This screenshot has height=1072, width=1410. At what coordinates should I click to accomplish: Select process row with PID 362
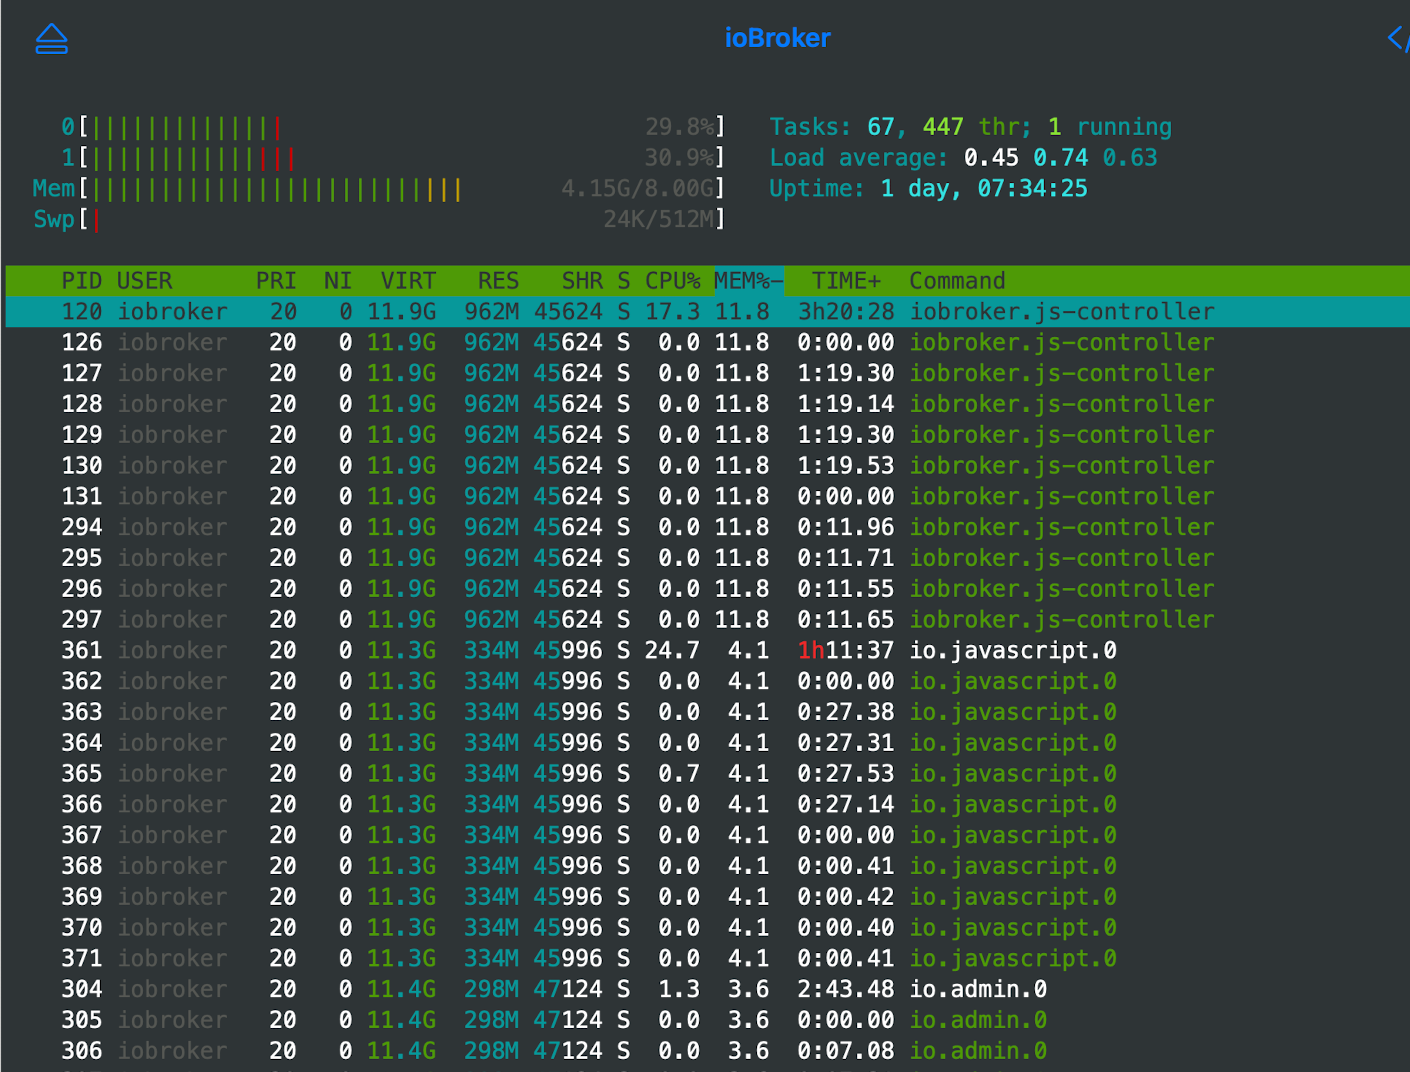click(707, 681)
